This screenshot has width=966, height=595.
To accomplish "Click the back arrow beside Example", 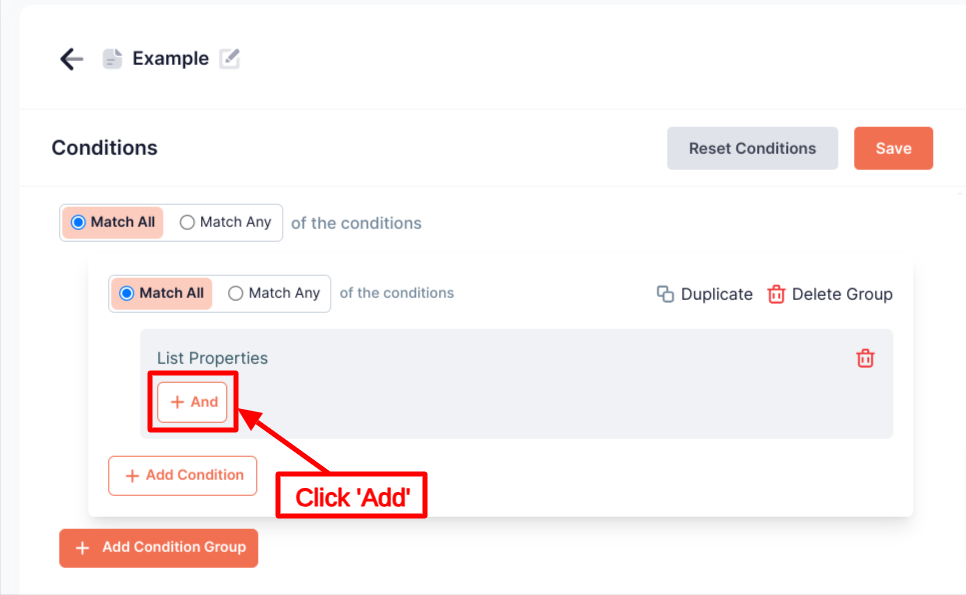I will (71, 59).
